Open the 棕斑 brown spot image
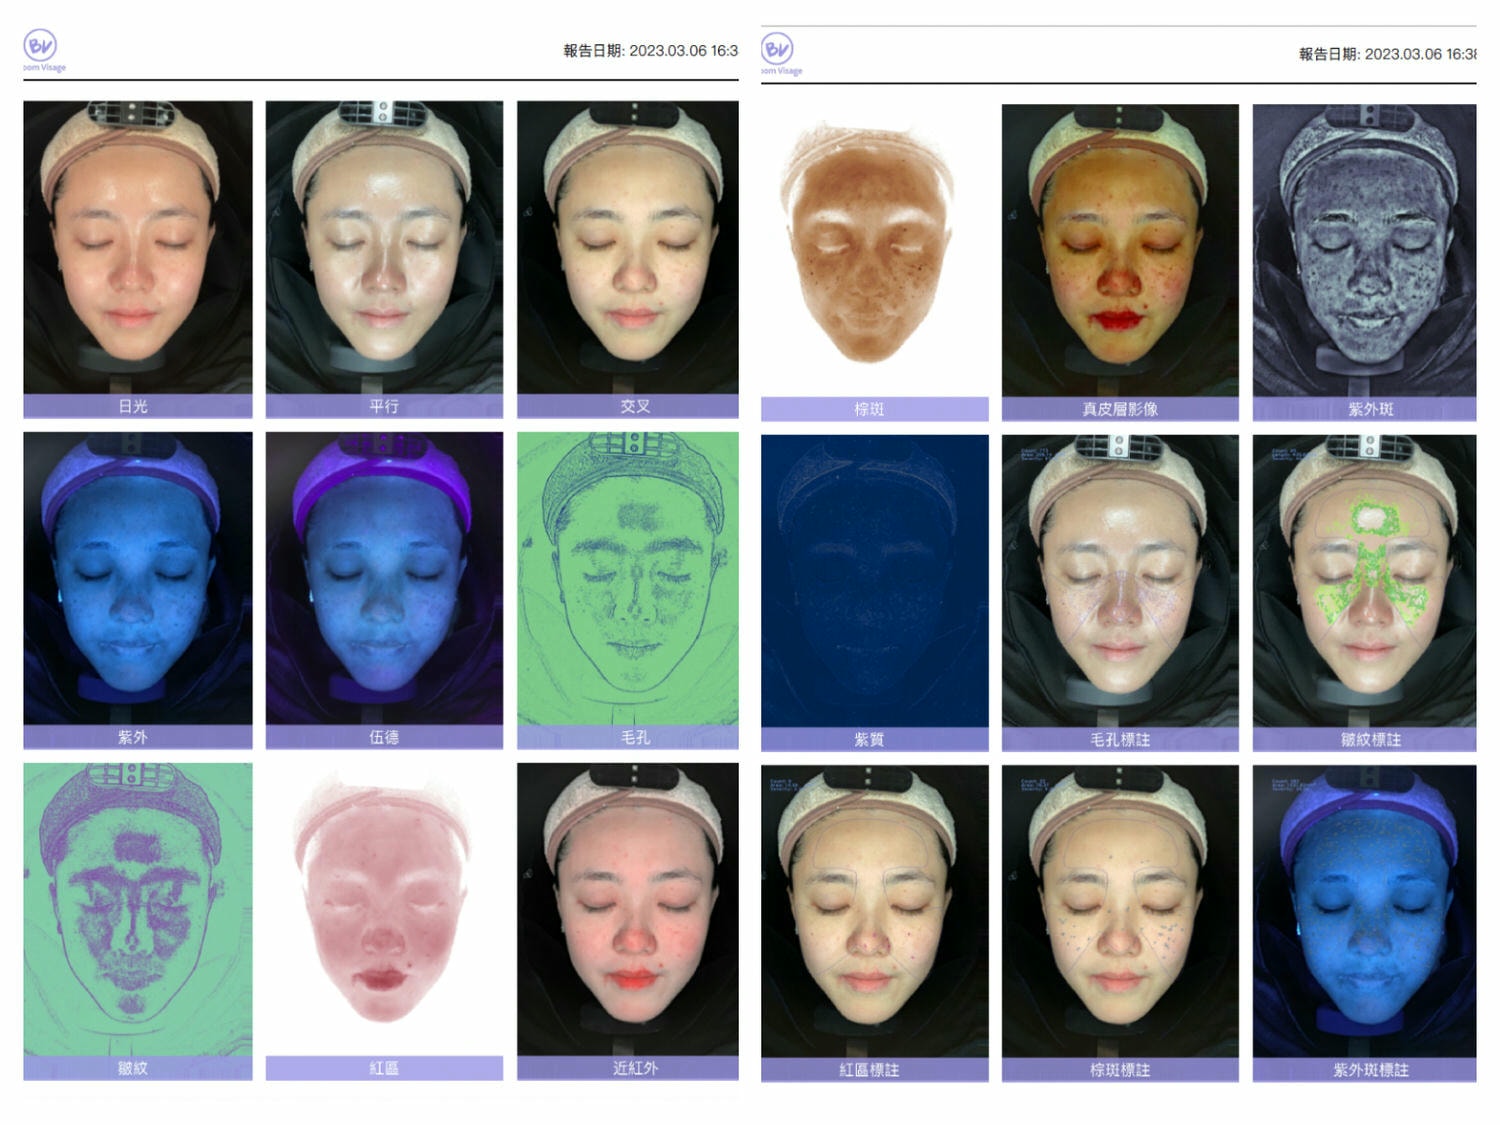The image size is (1500, 1125). coord(874,250)
